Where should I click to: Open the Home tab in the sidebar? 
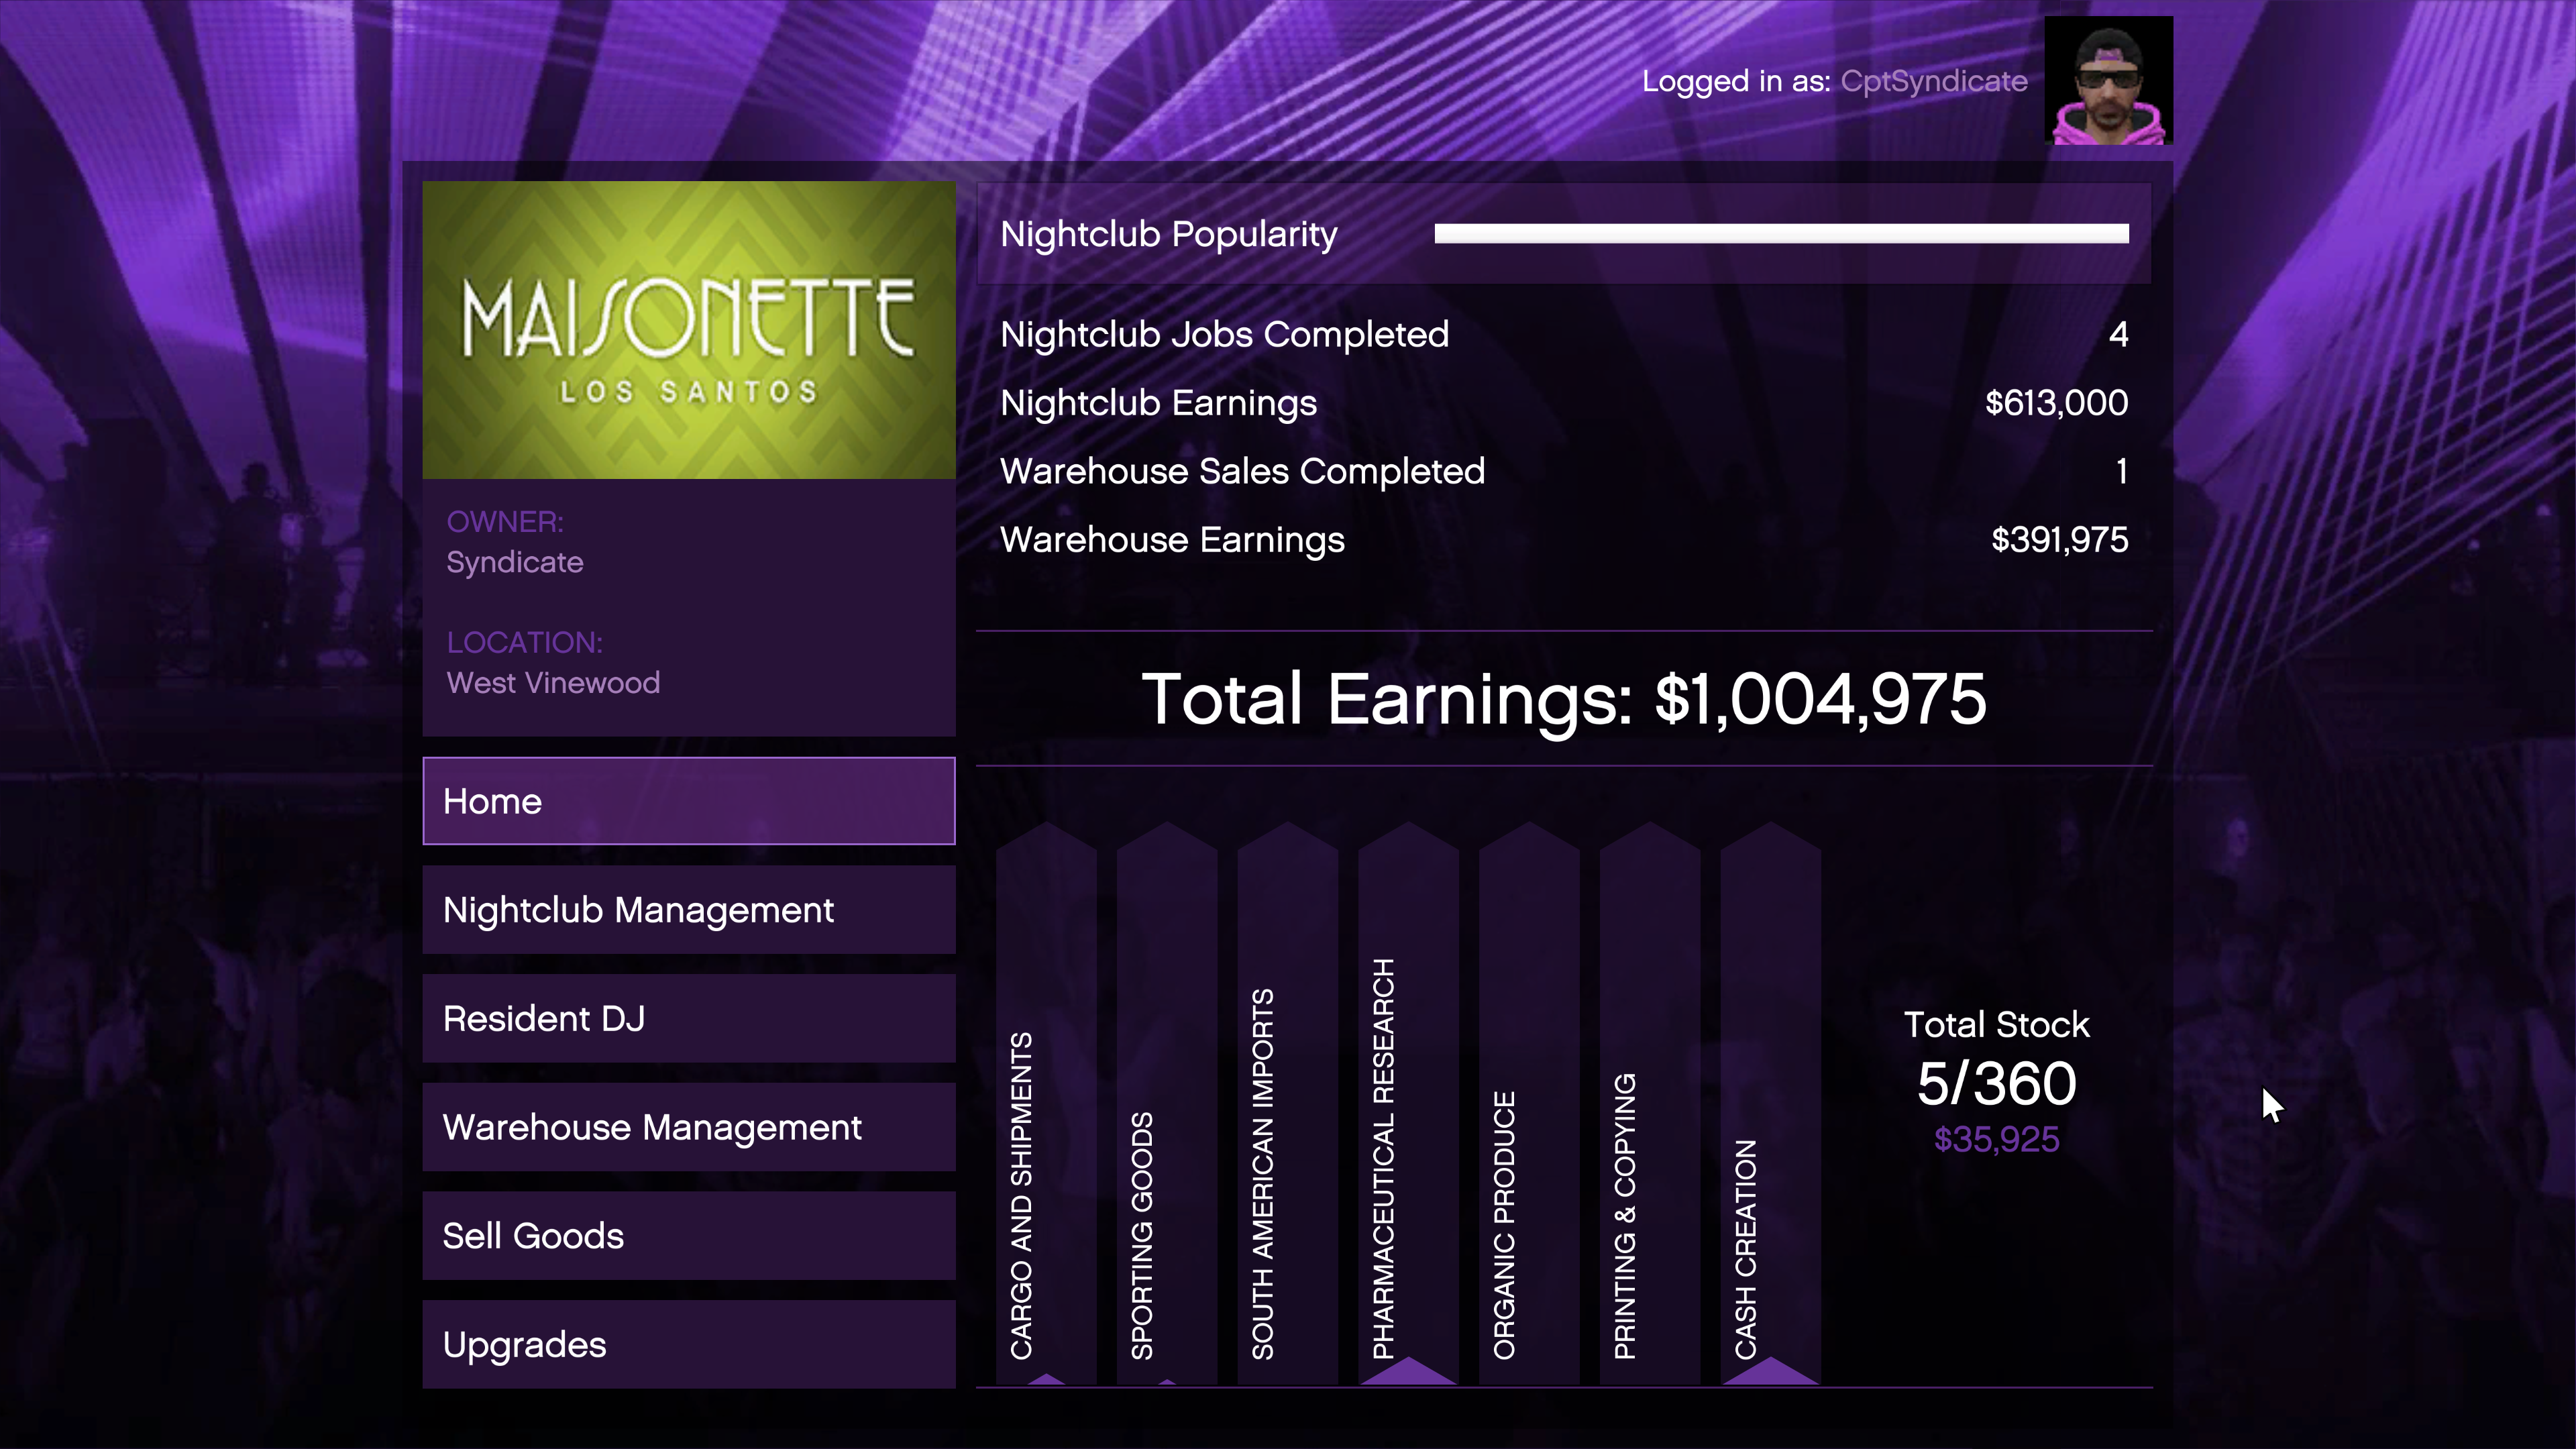[x=688, y=800]
